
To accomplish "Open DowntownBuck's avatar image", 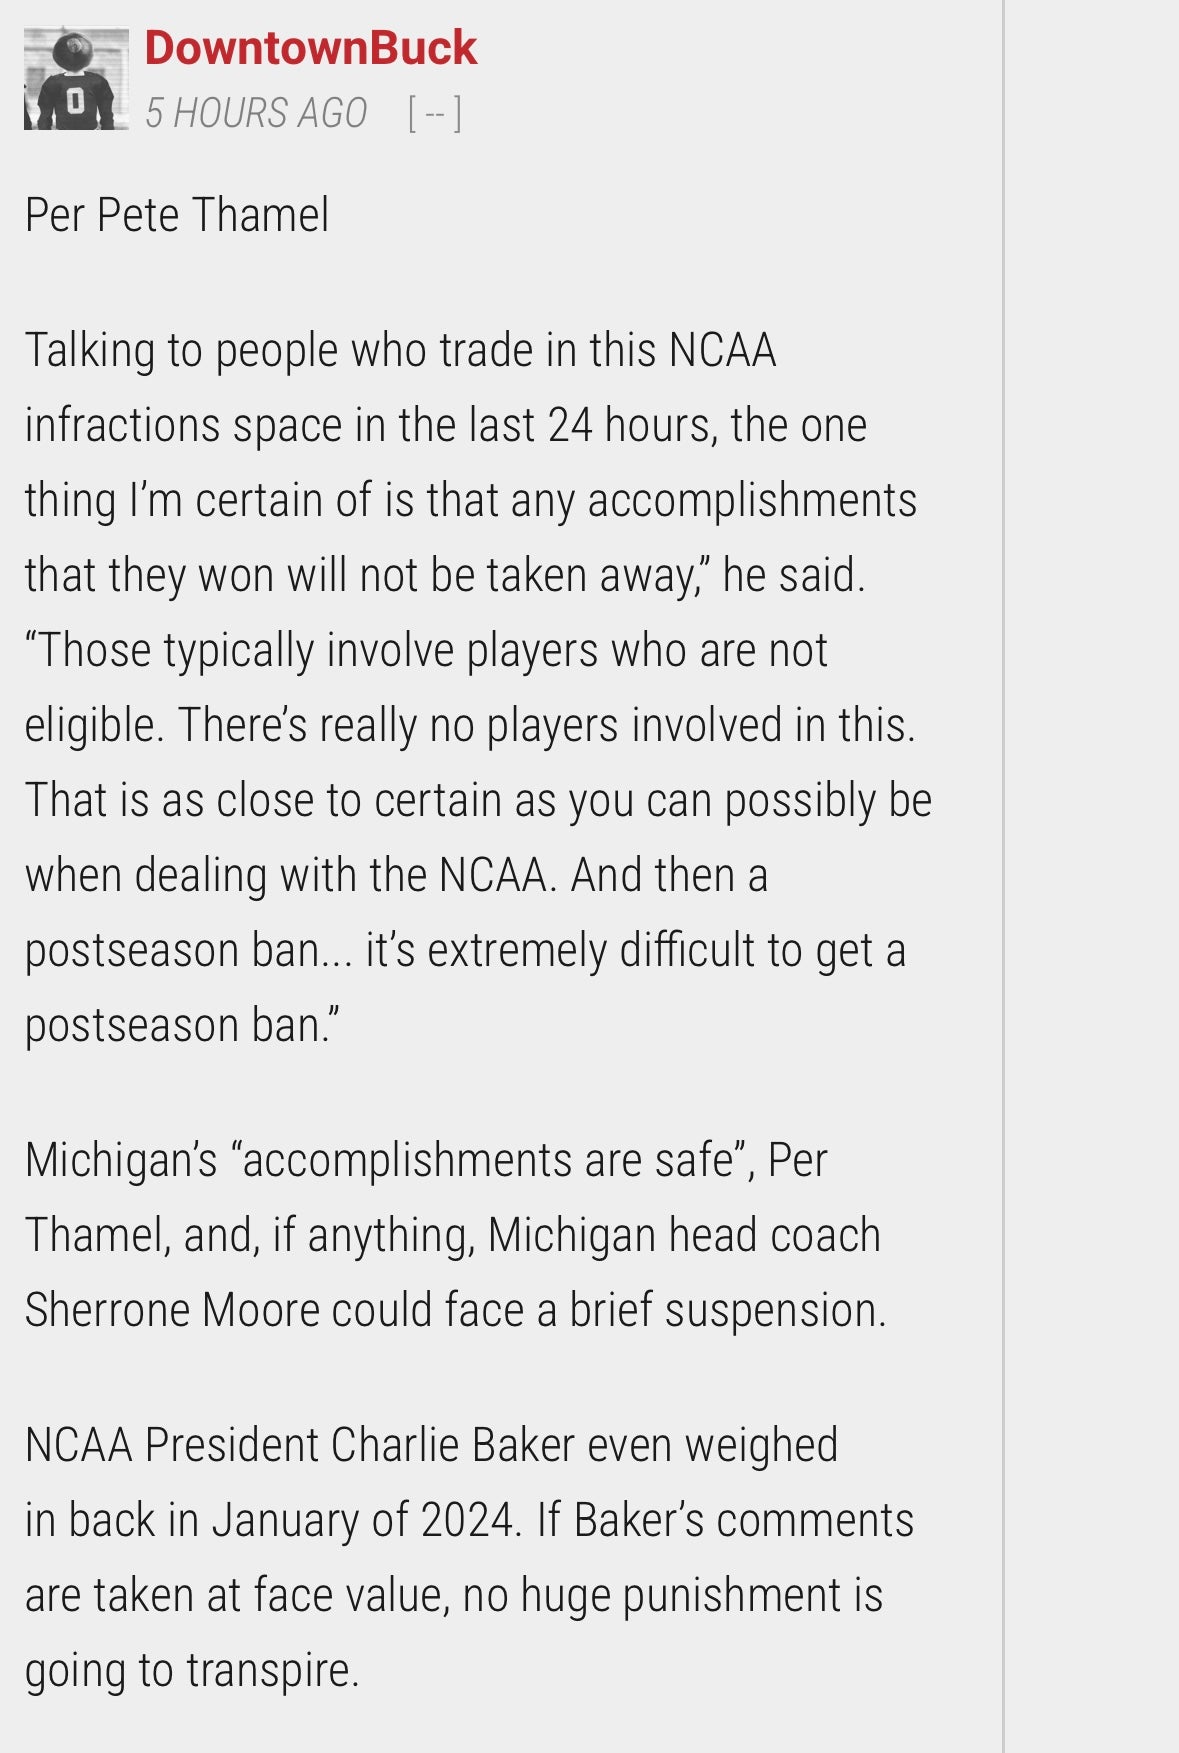I will tap(76, 79).
